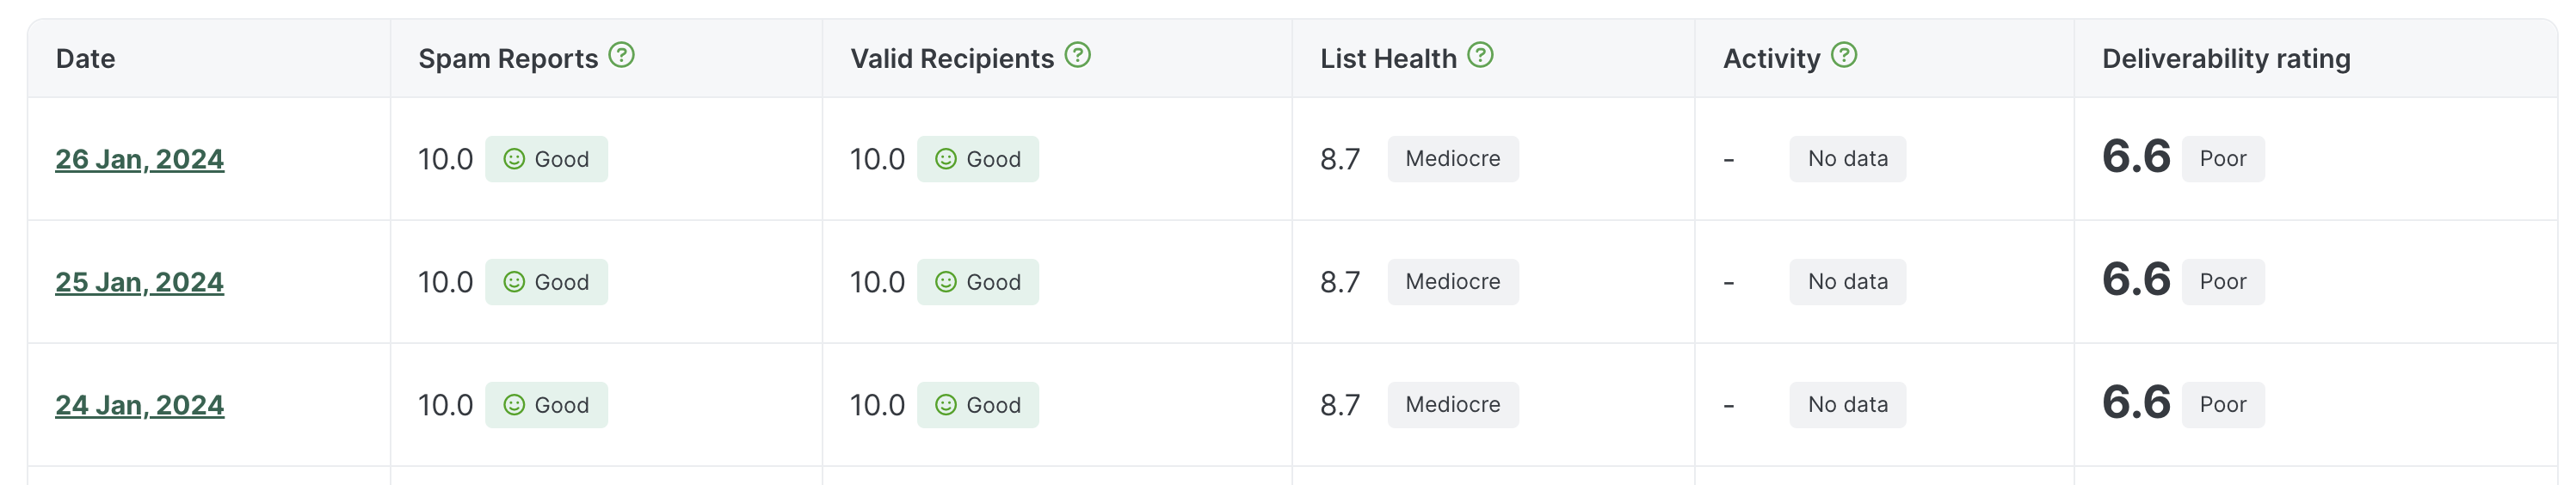Click the List Health question mark icon
The image size is (2576, 485).
pyautogui.click(x=1480, y=55)
